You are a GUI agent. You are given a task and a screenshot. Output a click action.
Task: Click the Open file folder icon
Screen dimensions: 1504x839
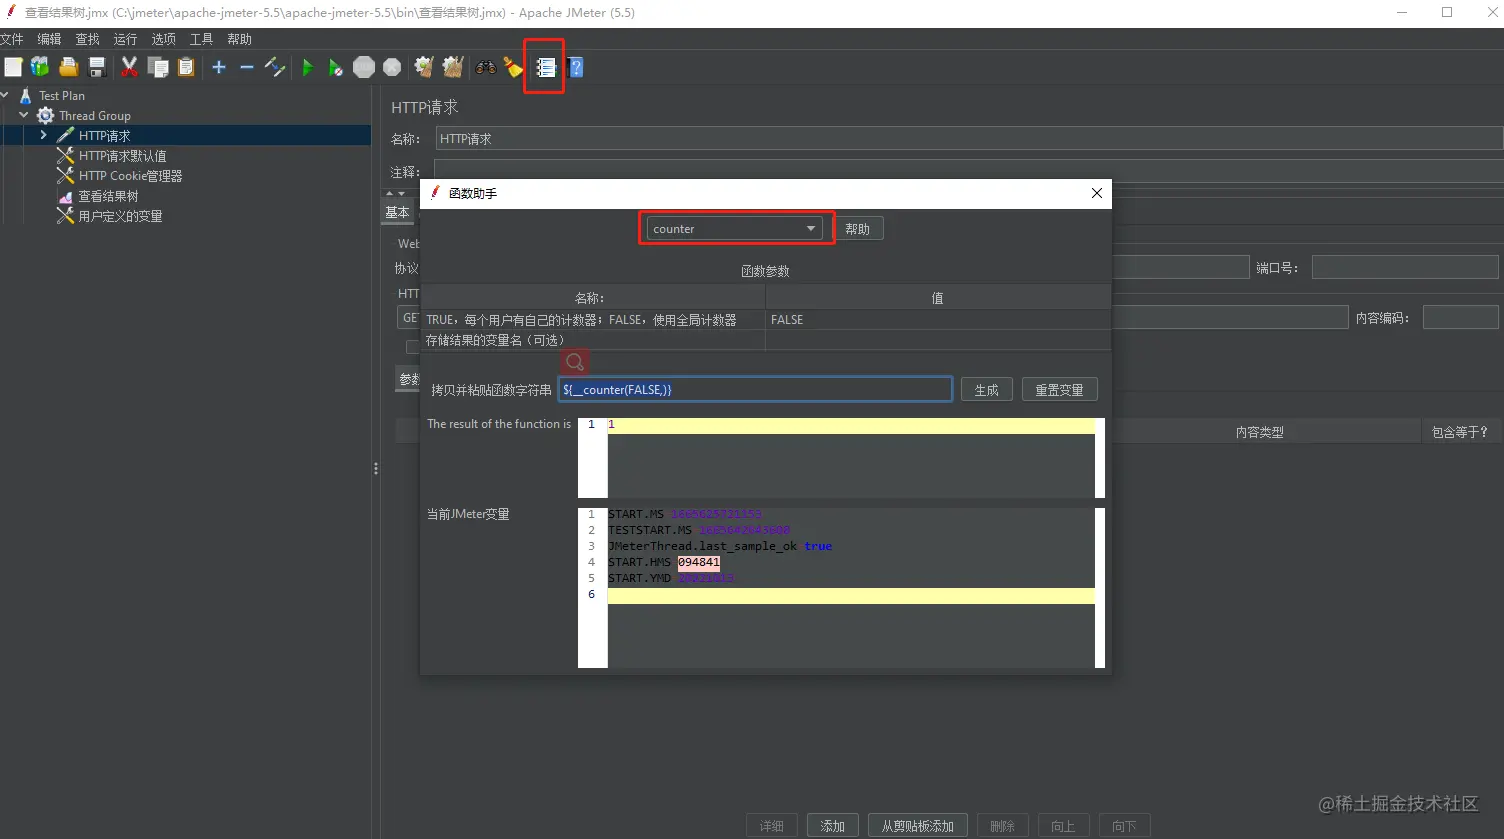coord(68,67)
